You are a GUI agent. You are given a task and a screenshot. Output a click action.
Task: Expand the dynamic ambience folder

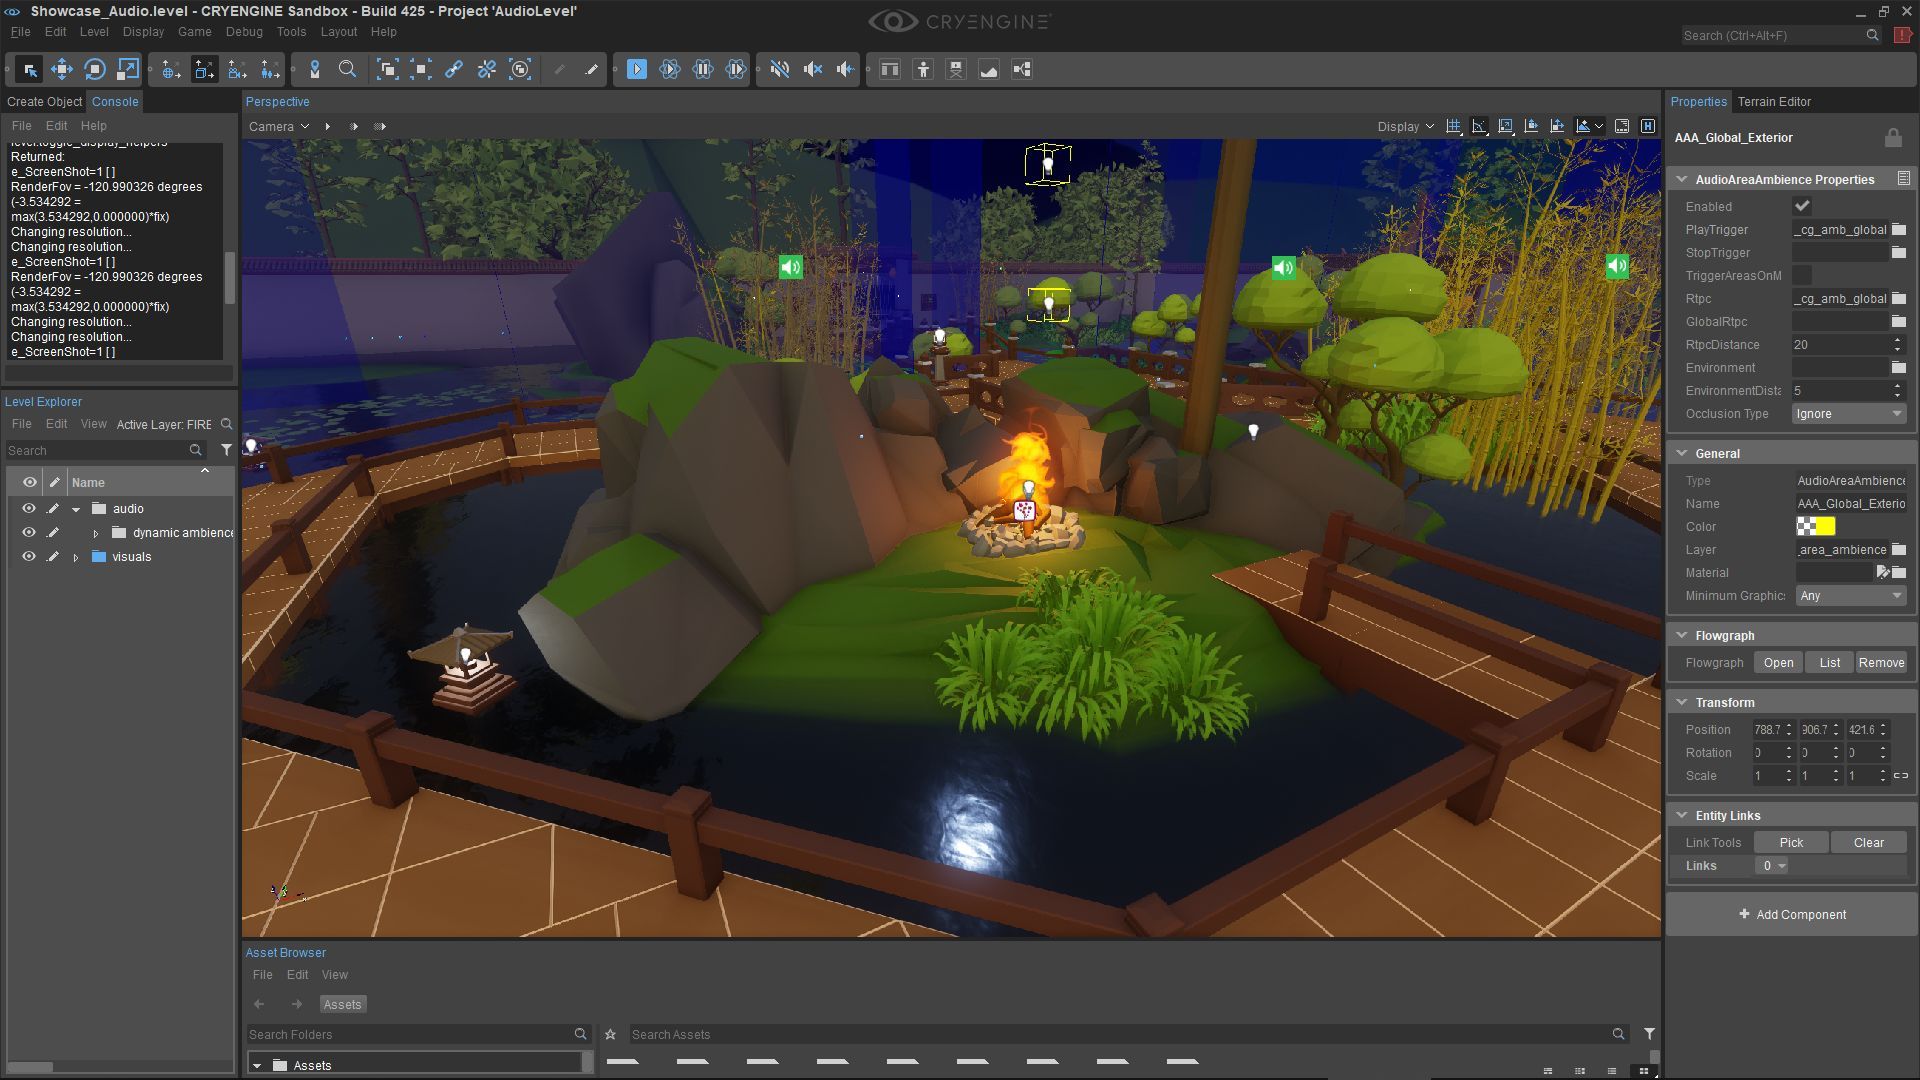pos(96,533)
